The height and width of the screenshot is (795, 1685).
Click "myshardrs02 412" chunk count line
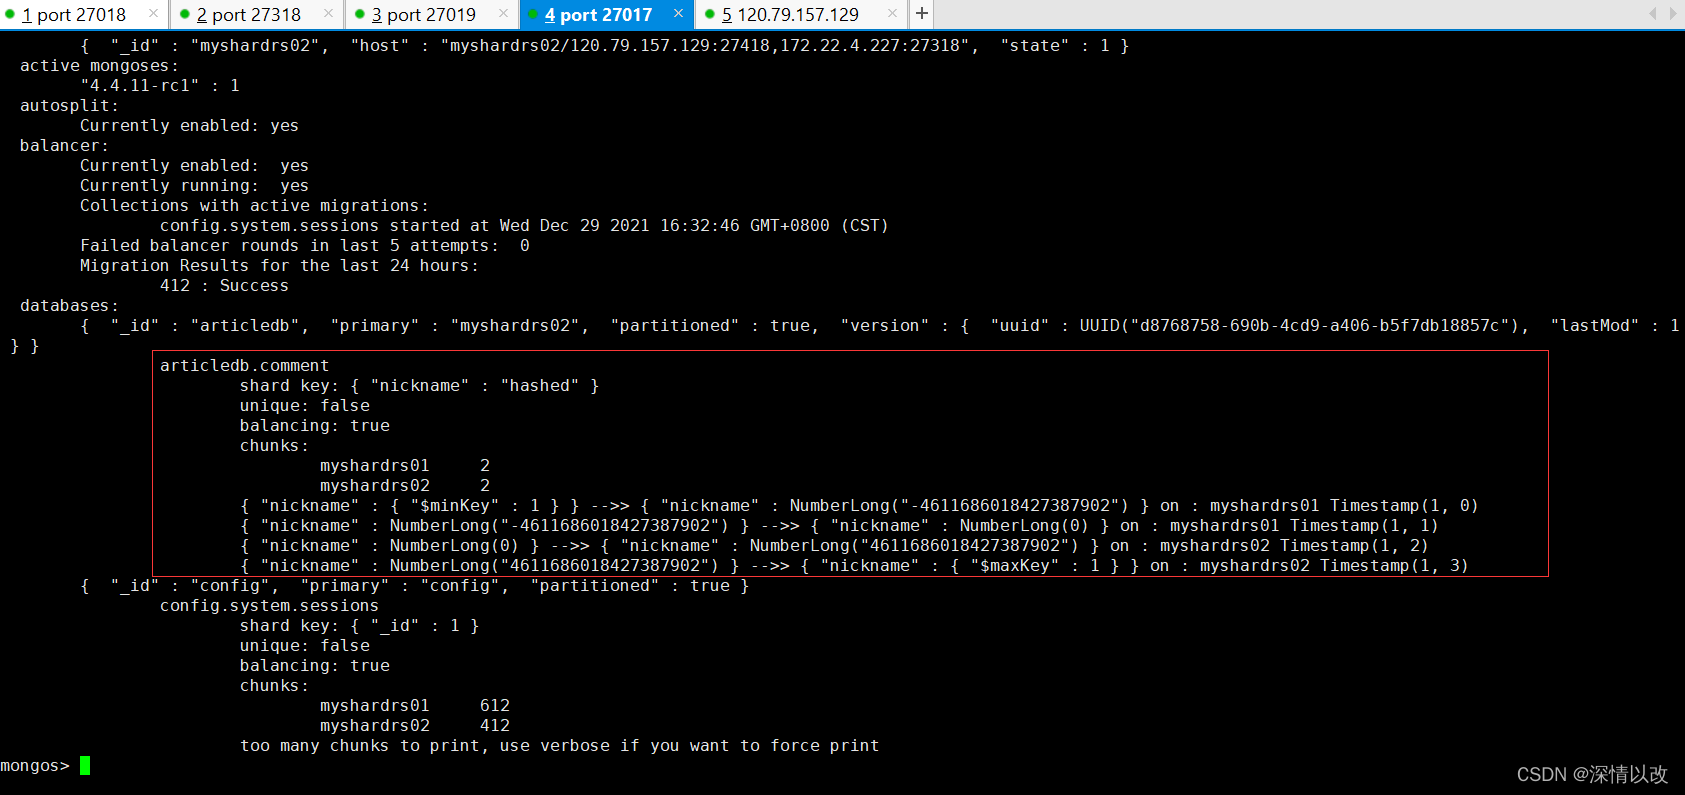[414, 726]
